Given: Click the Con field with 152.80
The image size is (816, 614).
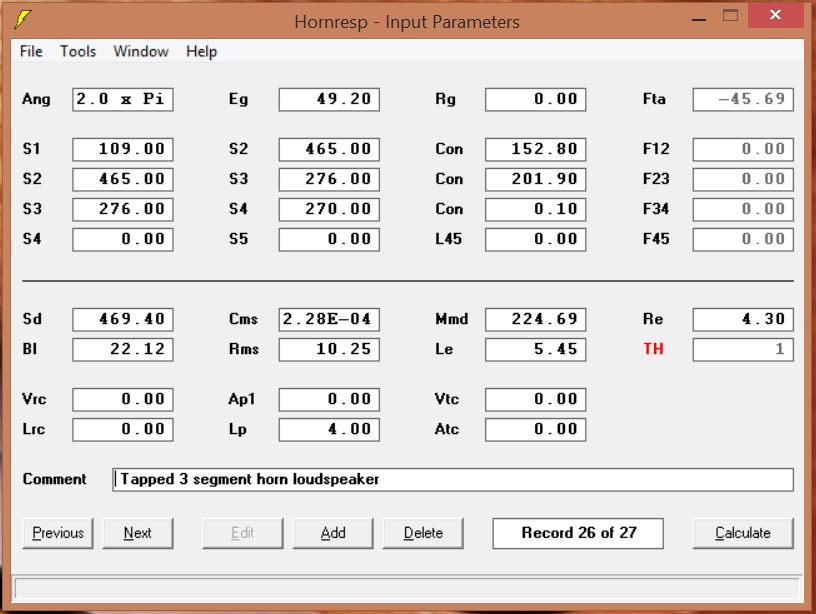Looking at the screenshot, I should [536, 149].
